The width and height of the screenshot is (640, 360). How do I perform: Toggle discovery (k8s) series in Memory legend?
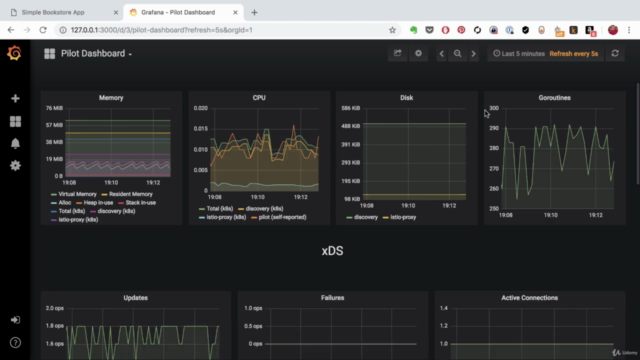point(116,211)
